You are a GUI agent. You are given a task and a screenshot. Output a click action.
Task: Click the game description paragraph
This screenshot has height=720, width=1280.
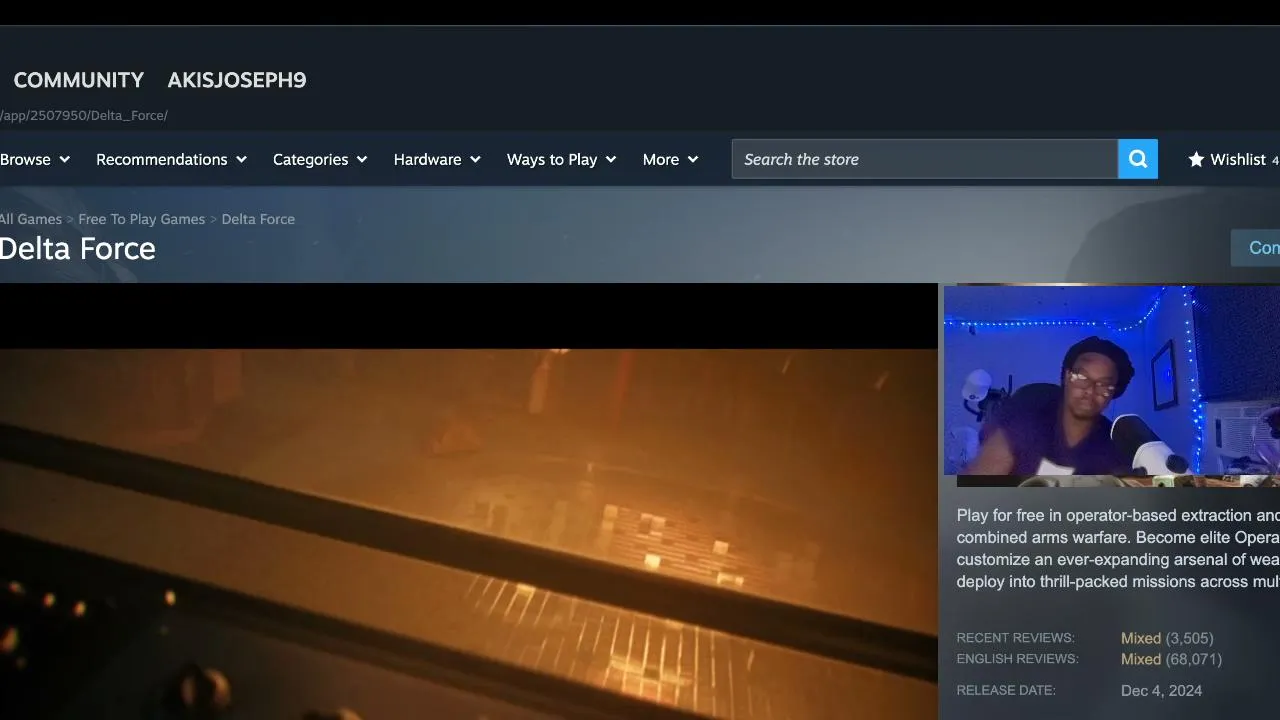point(1118,549)
